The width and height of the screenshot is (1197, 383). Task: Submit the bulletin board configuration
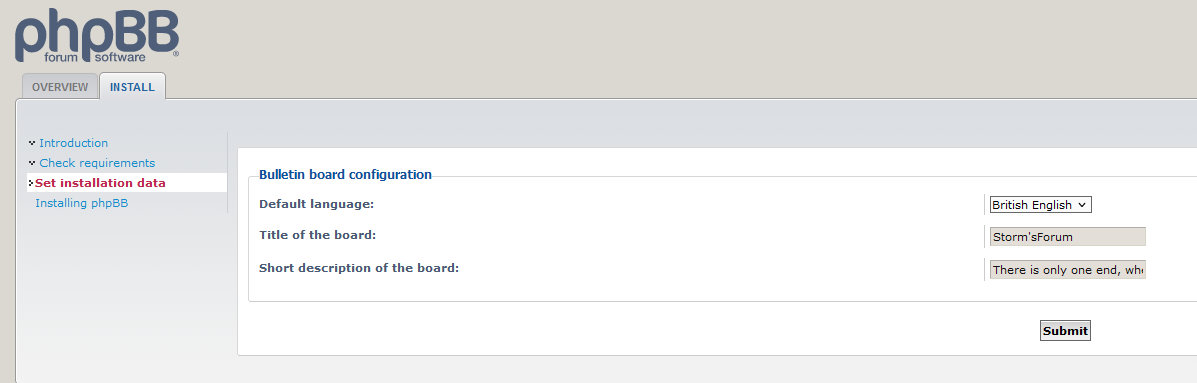pos(1065,330)
